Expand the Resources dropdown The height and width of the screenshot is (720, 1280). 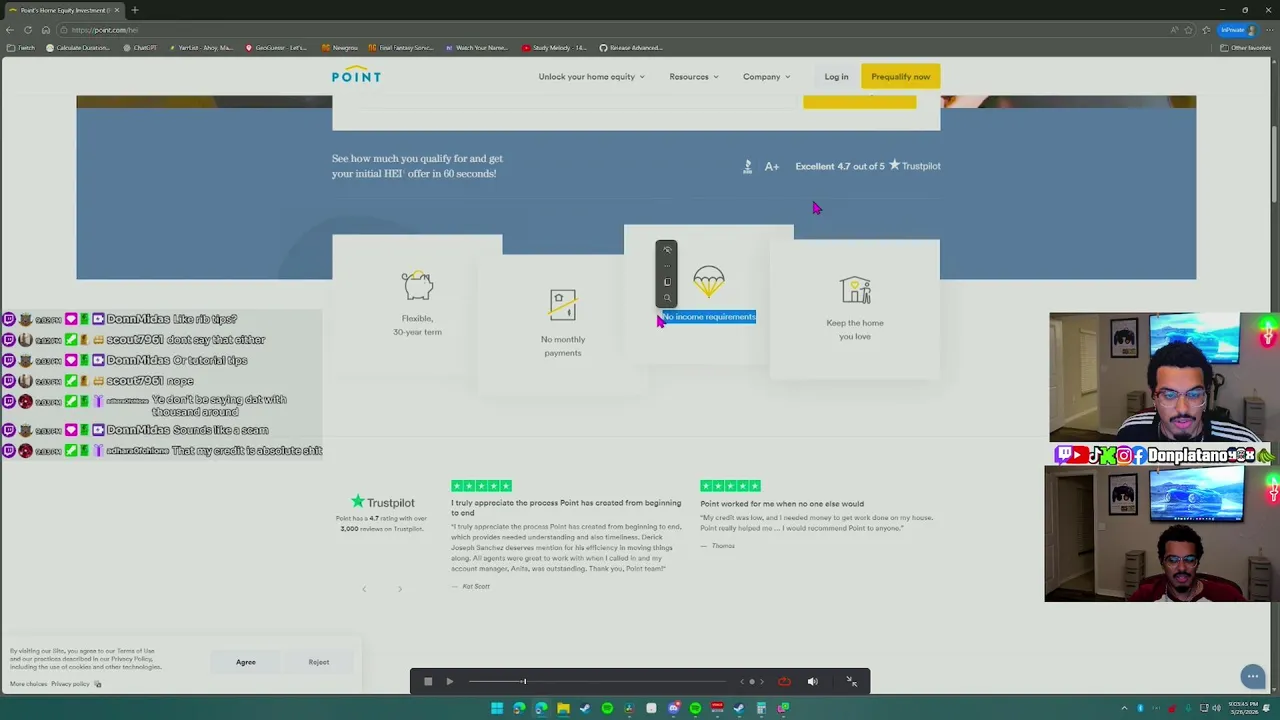[x=693, y=77]
